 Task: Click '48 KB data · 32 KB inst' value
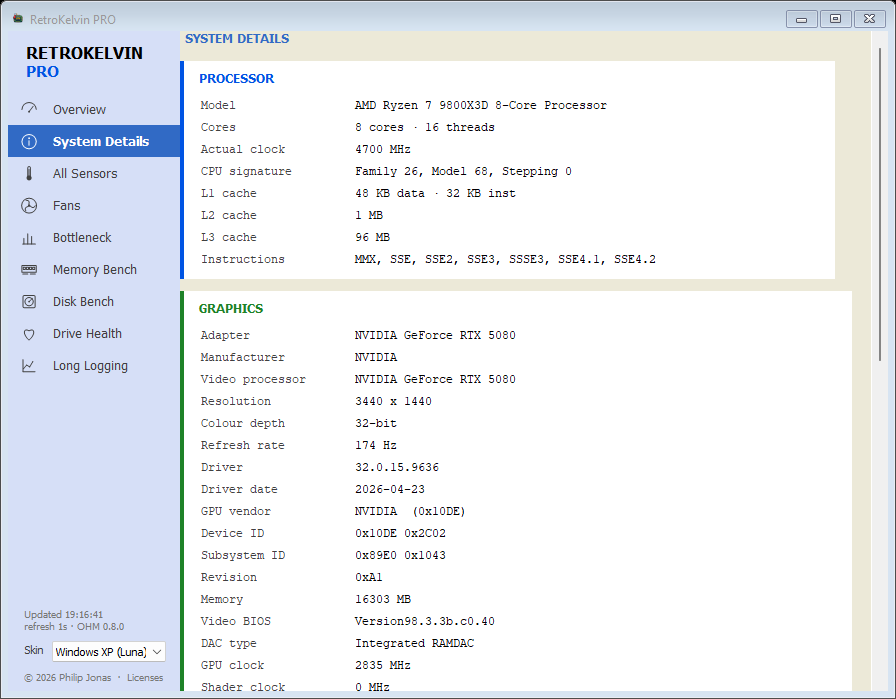point(435,193)
